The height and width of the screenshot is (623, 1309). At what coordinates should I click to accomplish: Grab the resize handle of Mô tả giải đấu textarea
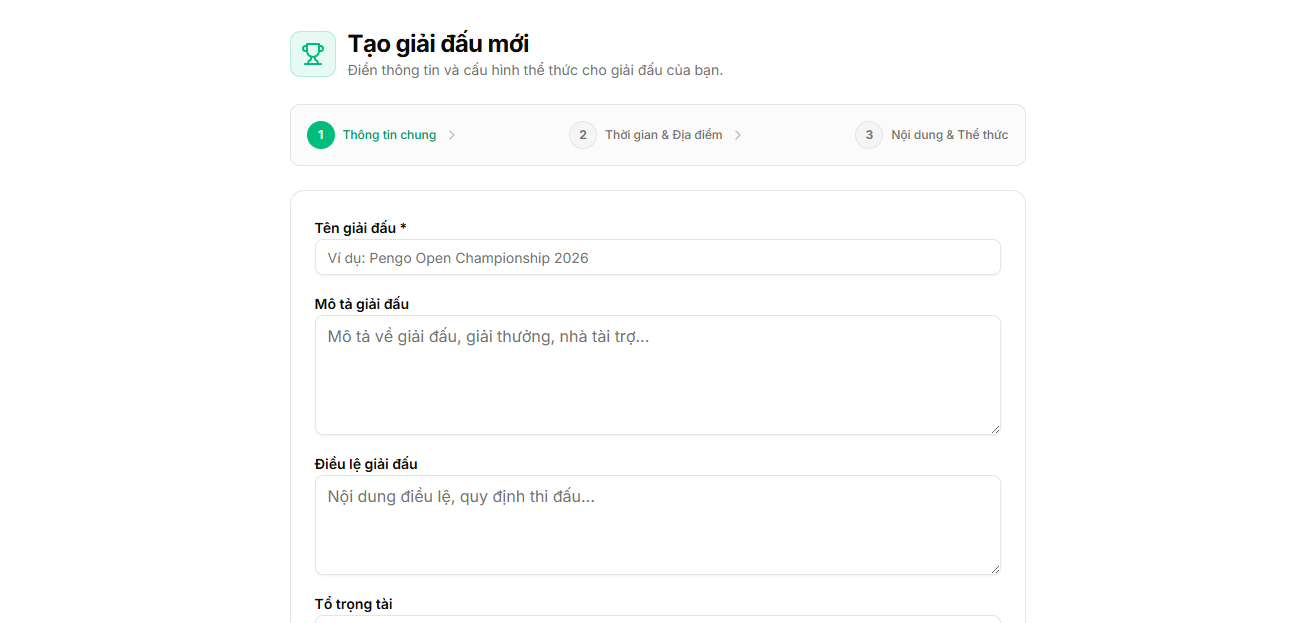click(995, 429)
